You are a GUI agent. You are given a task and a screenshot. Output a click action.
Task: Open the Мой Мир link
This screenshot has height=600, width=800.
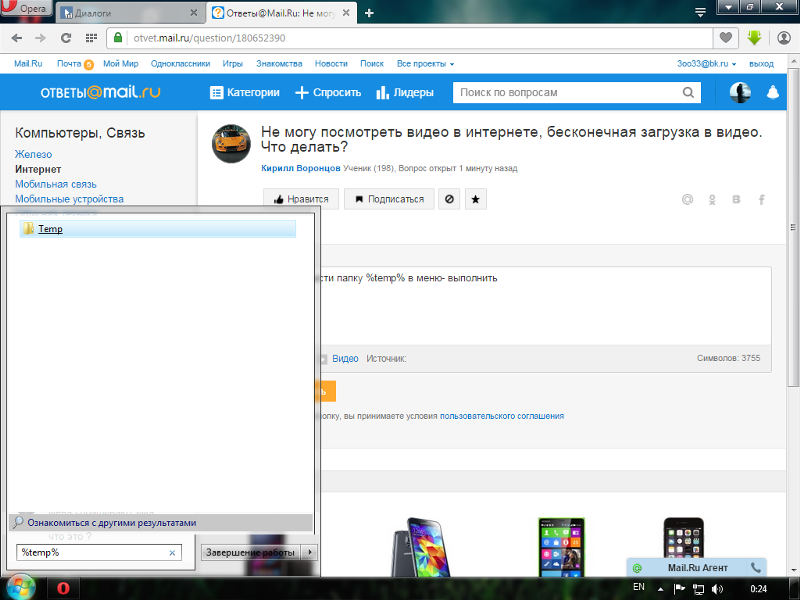[x=120, y=64]
